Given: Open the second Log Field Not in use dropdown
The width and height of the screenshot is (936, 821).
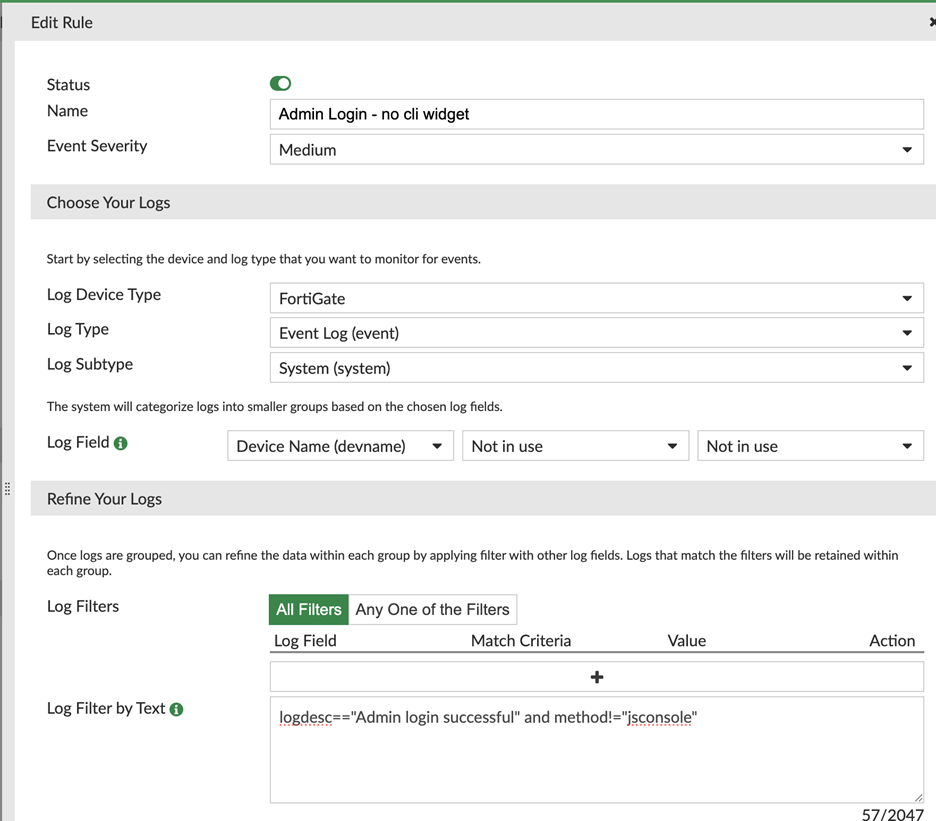Looking at the screenshot, I should point(575,446).
